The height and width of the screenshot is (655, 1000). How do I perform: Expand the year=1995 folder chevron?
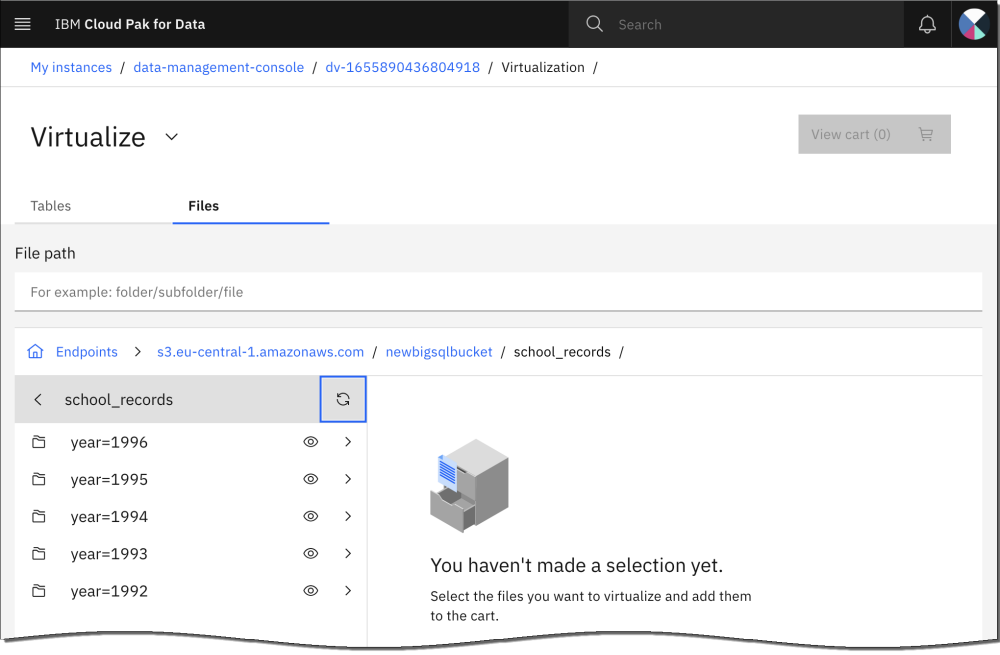click(x=348, y=479)
